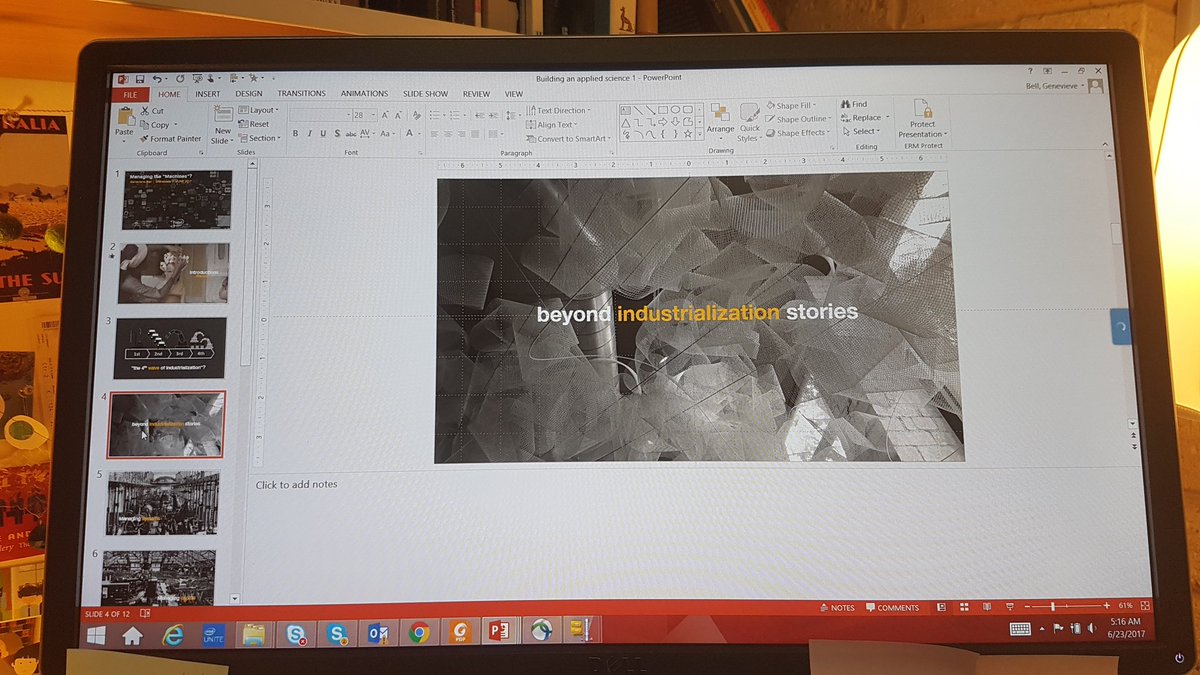
Task: Click the zoom slider handle in status bar
Action: 1052,606
